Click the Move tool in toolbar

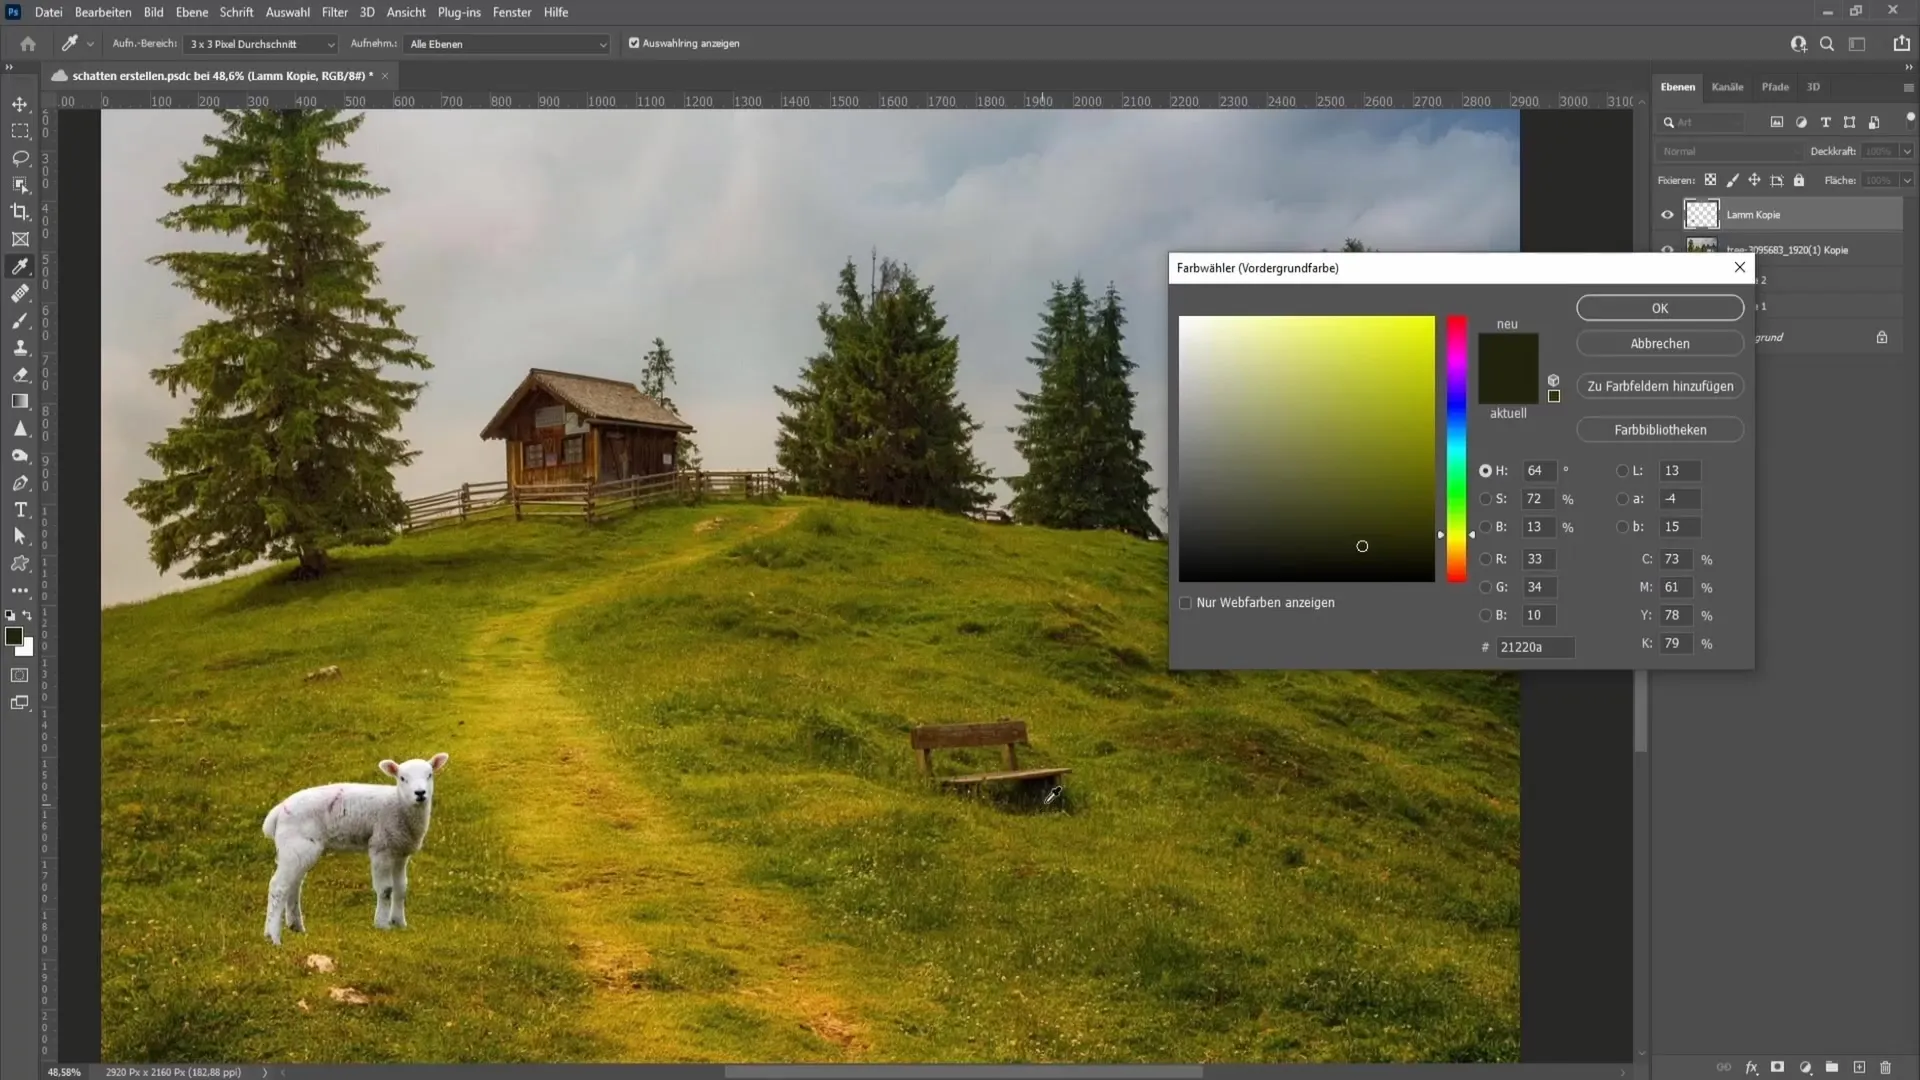coord(20,103)
